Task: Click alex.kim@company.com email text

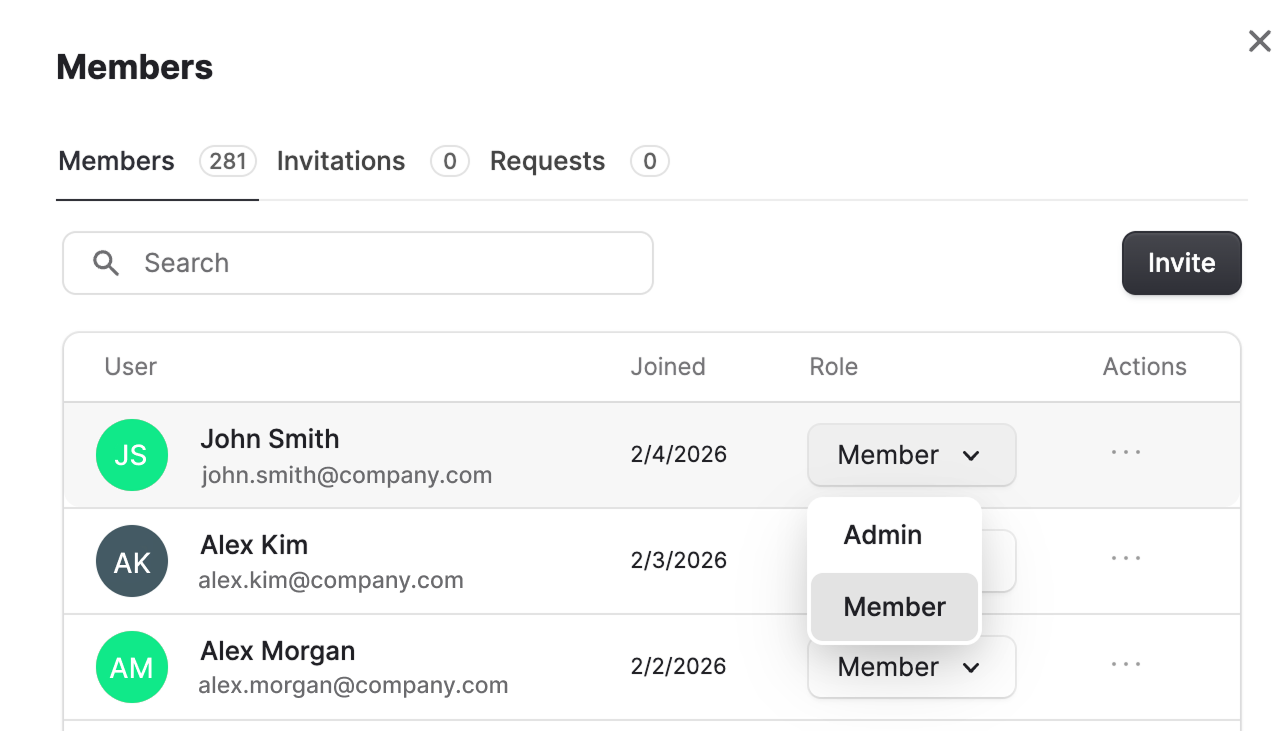Action: [x=332, y=580]
